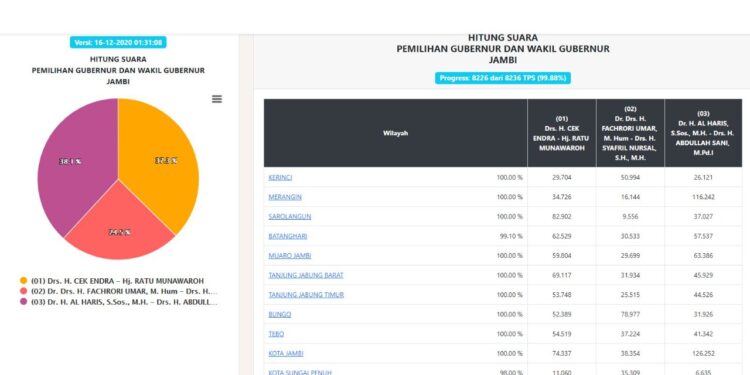Toggle legend entry (03) Dr. H. AL HARIS

[124, 302]
